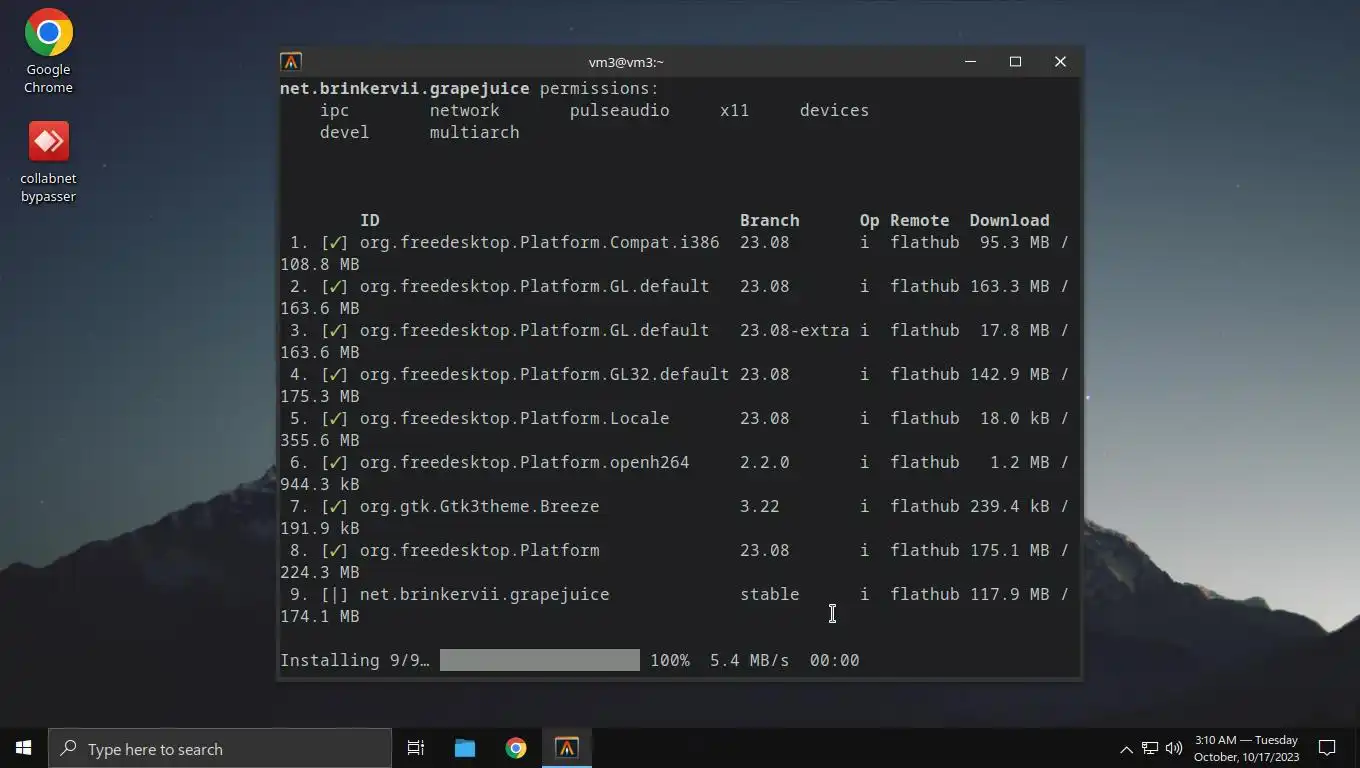Click the '117.9 MB' download size
Viewport: 1360px width, 768px height.
1010,594
